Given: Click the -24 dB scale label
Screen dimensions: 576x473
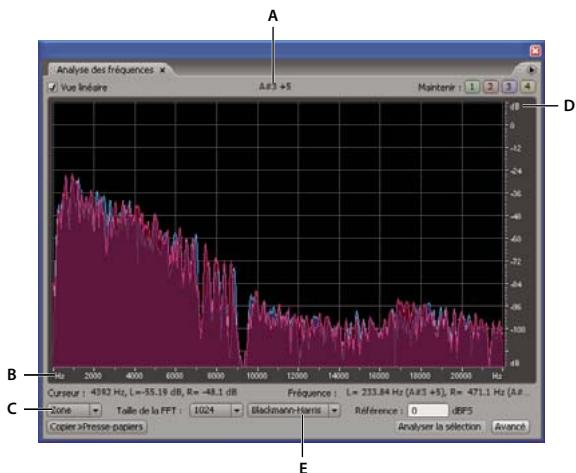Looking at the screenshot, I should click(515, 171).
